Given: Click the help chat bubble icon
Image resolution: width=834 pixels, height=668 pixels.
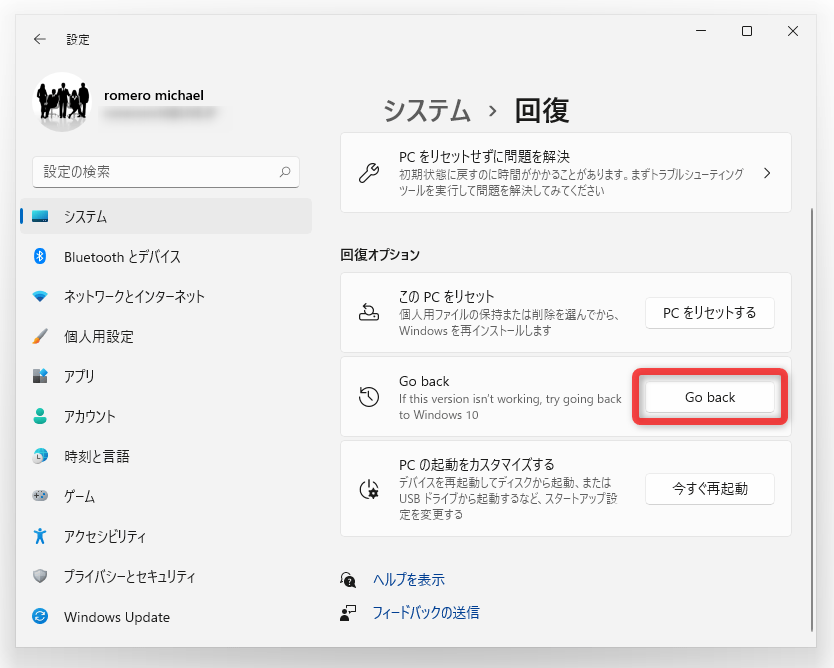Looking at the screenshot, I should 348,580.
